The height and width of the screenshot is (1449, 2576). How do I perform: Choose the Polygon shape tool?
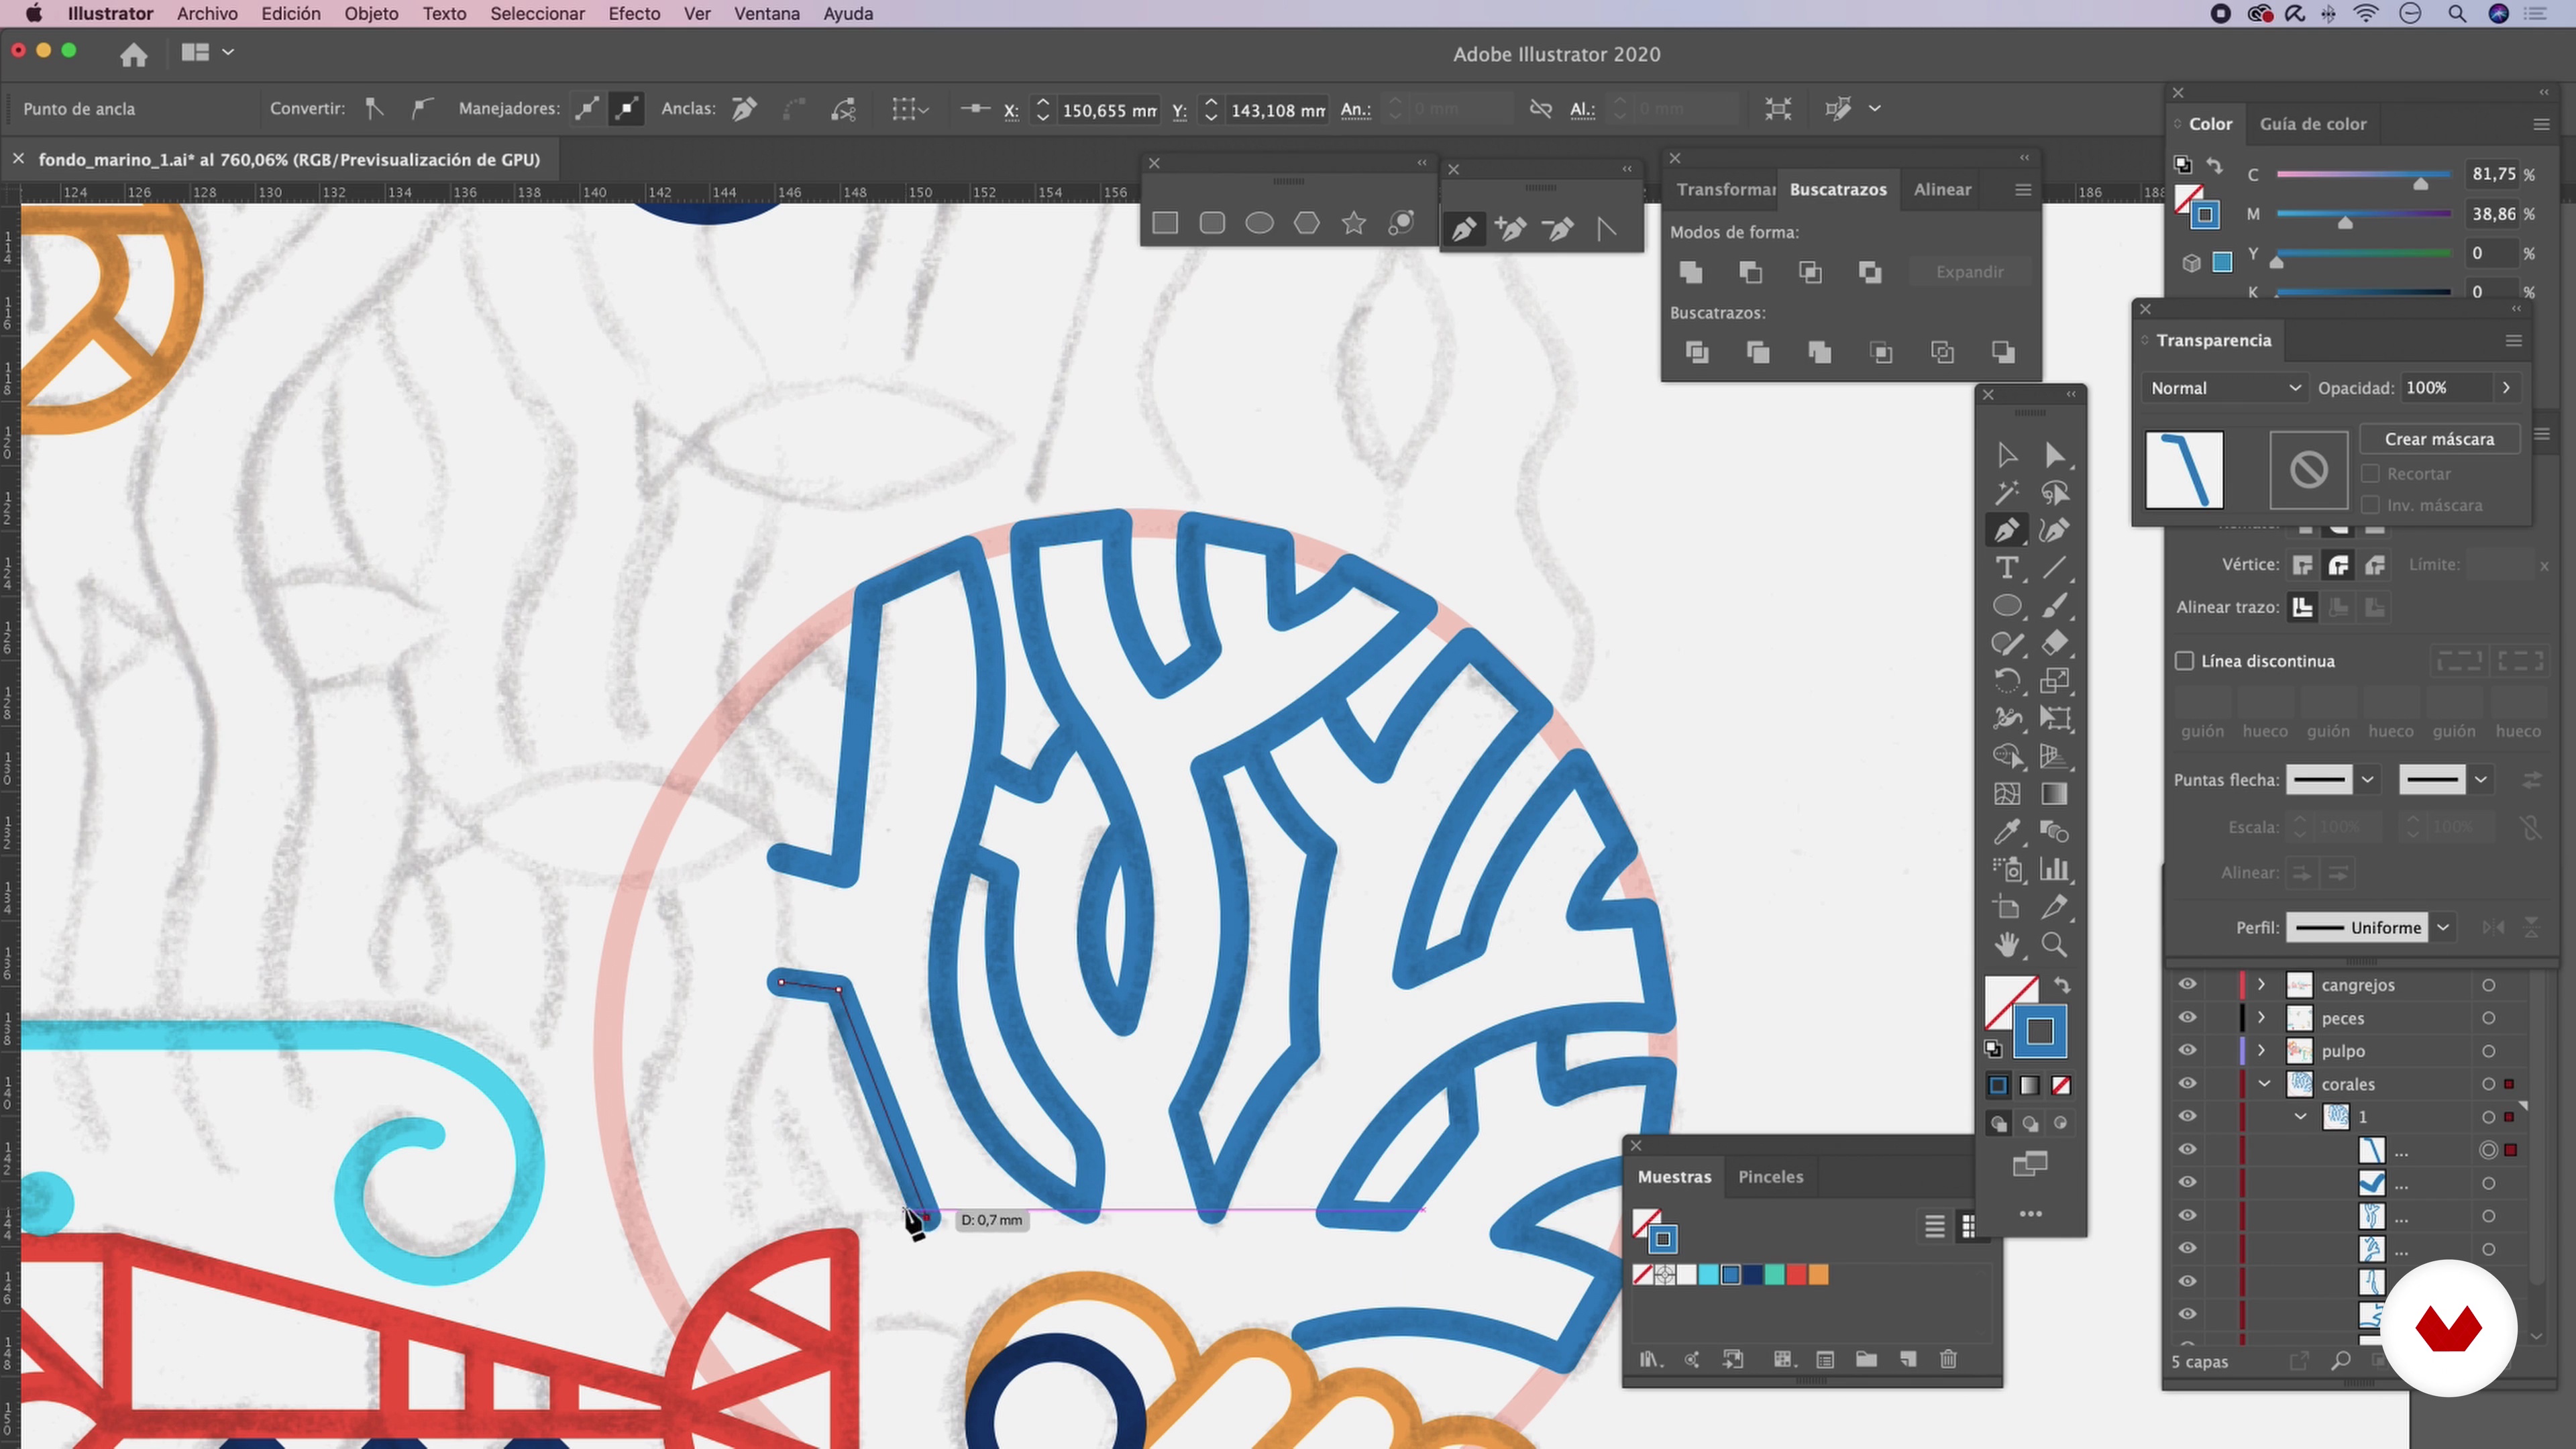pyautogui.click(x=1307, y=223)
